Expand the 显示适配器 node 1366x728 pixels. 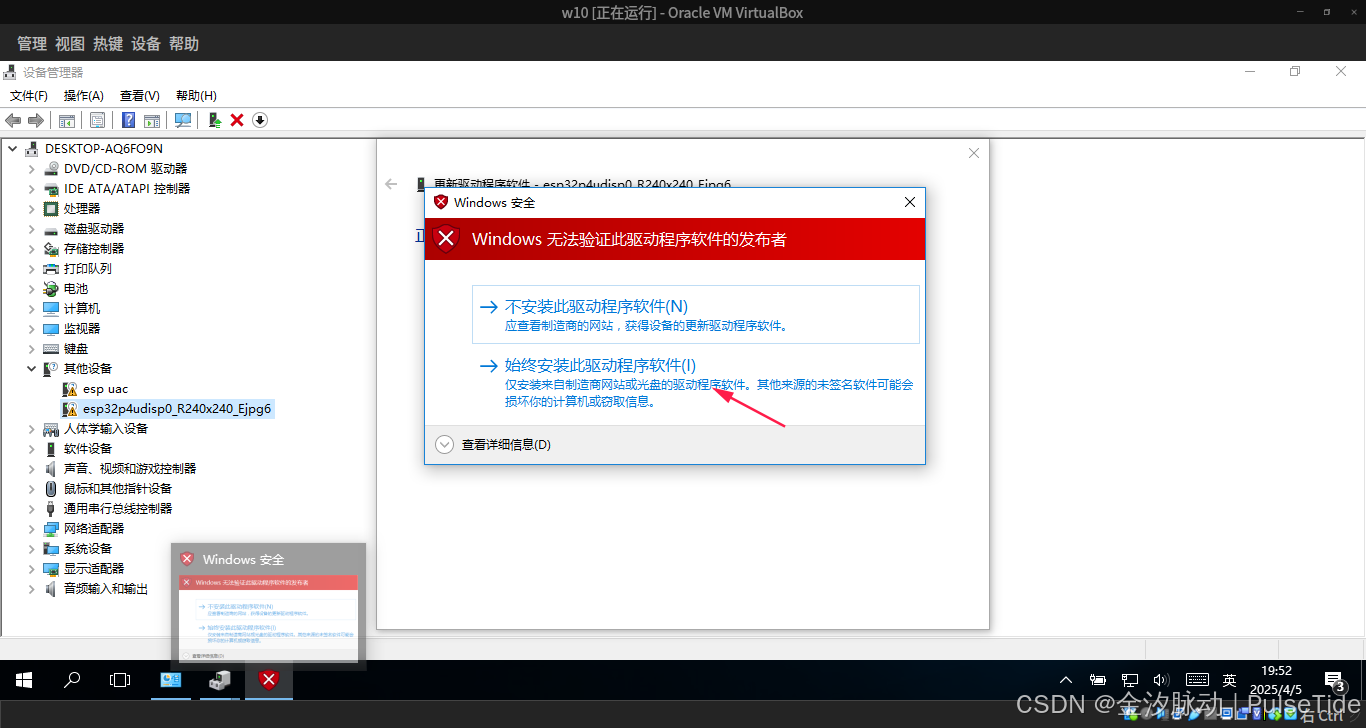coord(32,568)
